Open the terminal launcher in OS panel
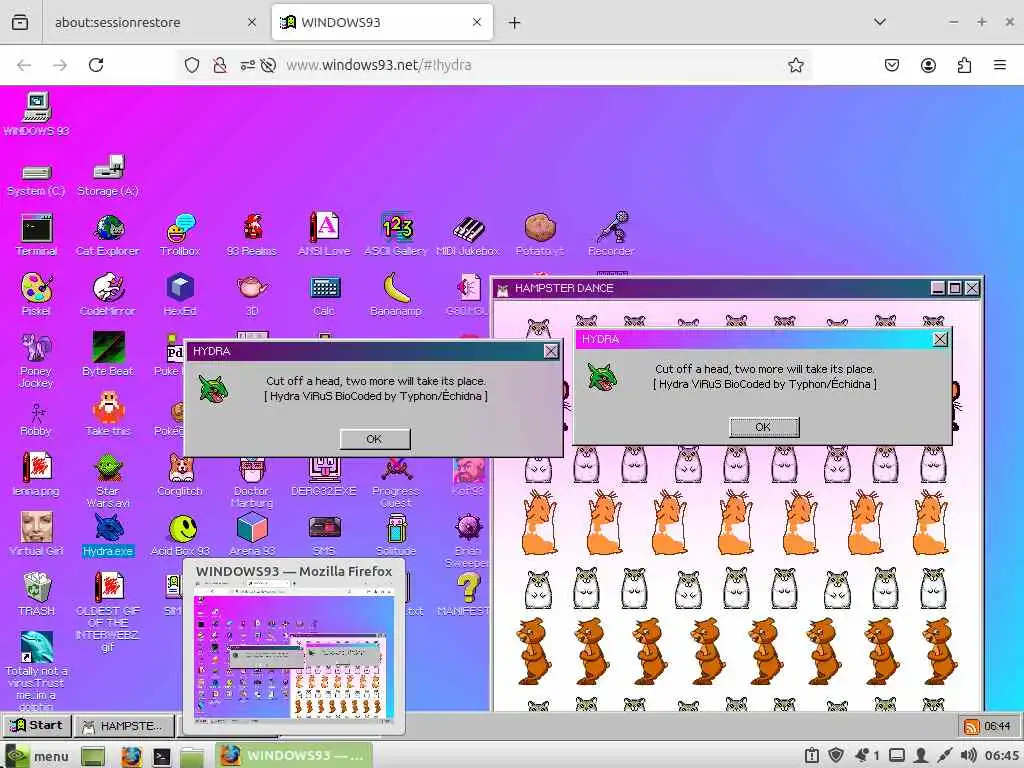This screenshot has width=1024, height=768. [x=161, y=756]
